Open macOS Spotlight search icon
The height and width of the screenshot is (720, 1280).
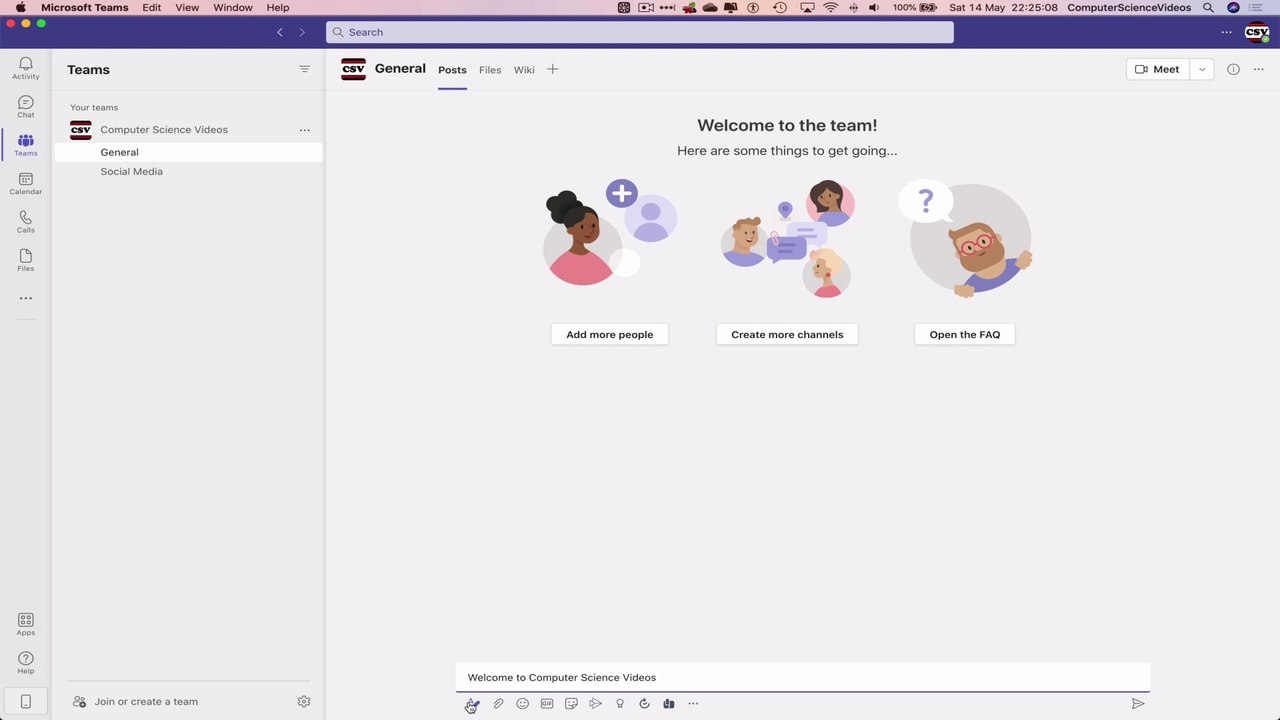point(1208,7)
